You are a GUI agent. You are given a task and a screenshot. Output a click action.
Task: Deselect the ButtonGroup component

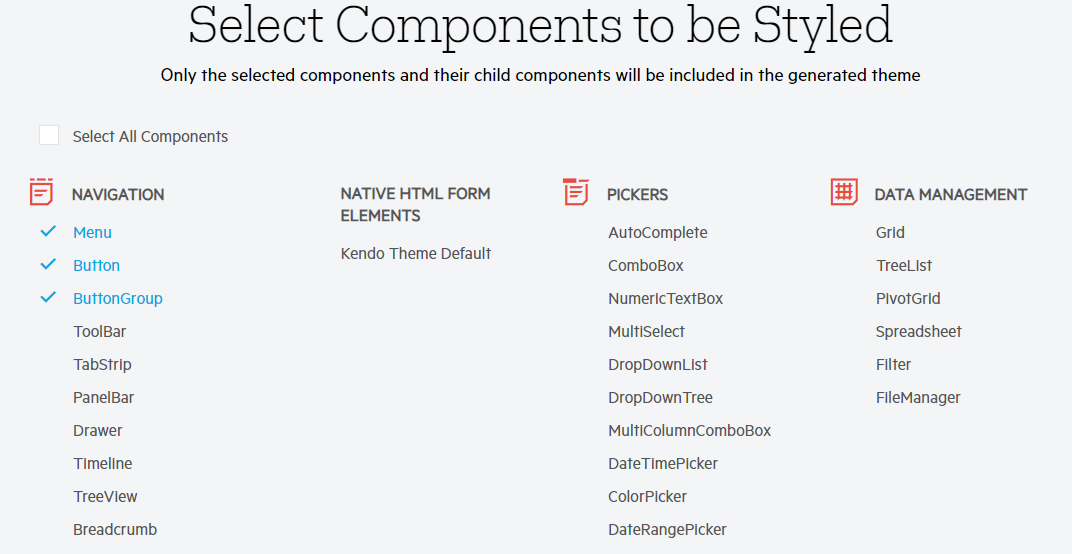pos(118,299)
